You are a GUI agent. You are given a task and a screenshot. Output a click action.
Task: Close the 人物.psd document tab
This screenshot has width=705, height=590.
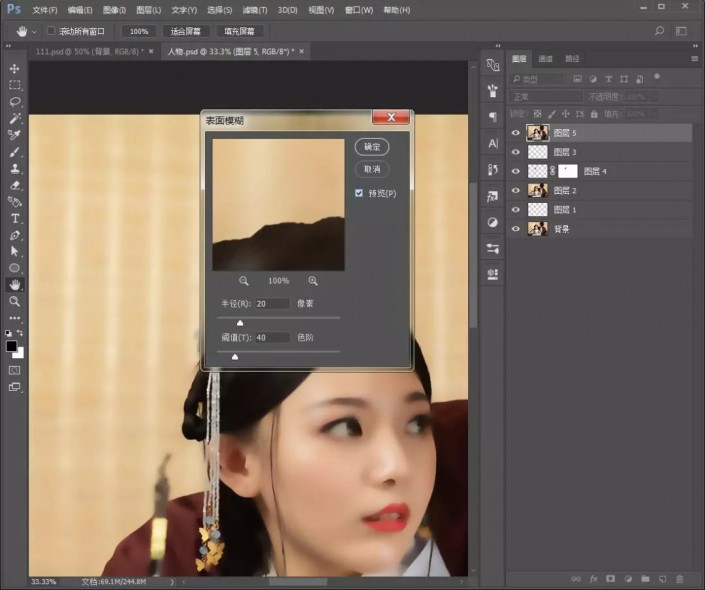pos(301,51)
